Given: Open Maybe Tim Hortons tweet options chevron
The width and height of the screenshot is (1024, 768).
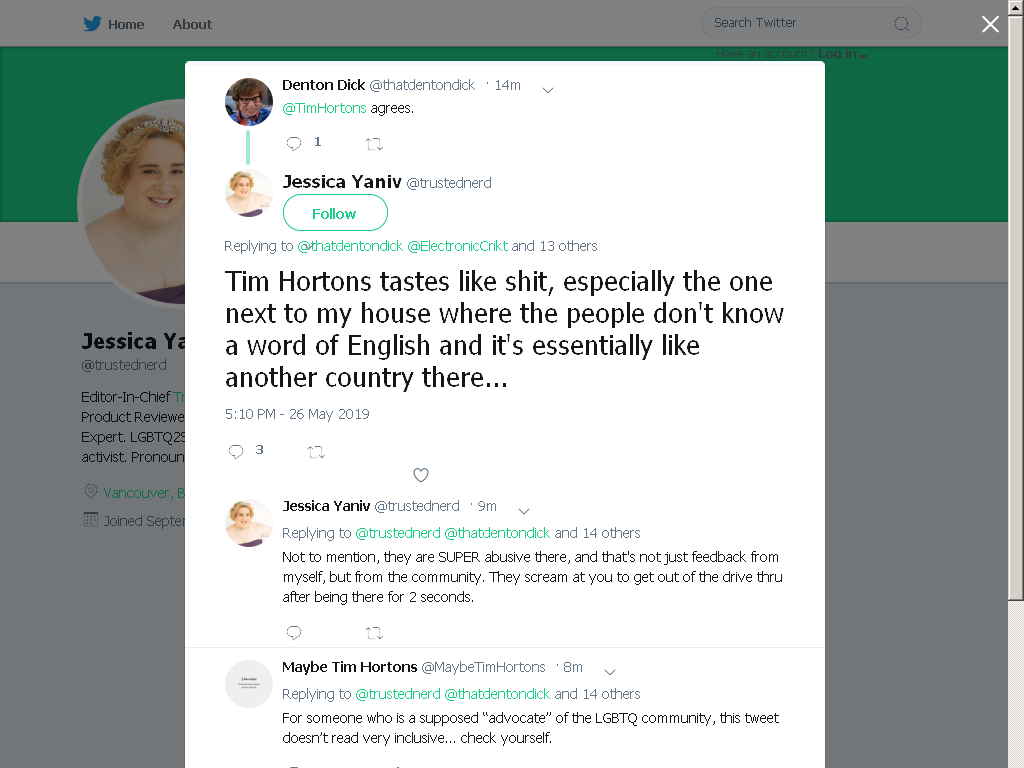Looking at the screenshot, I should (610, 672).
